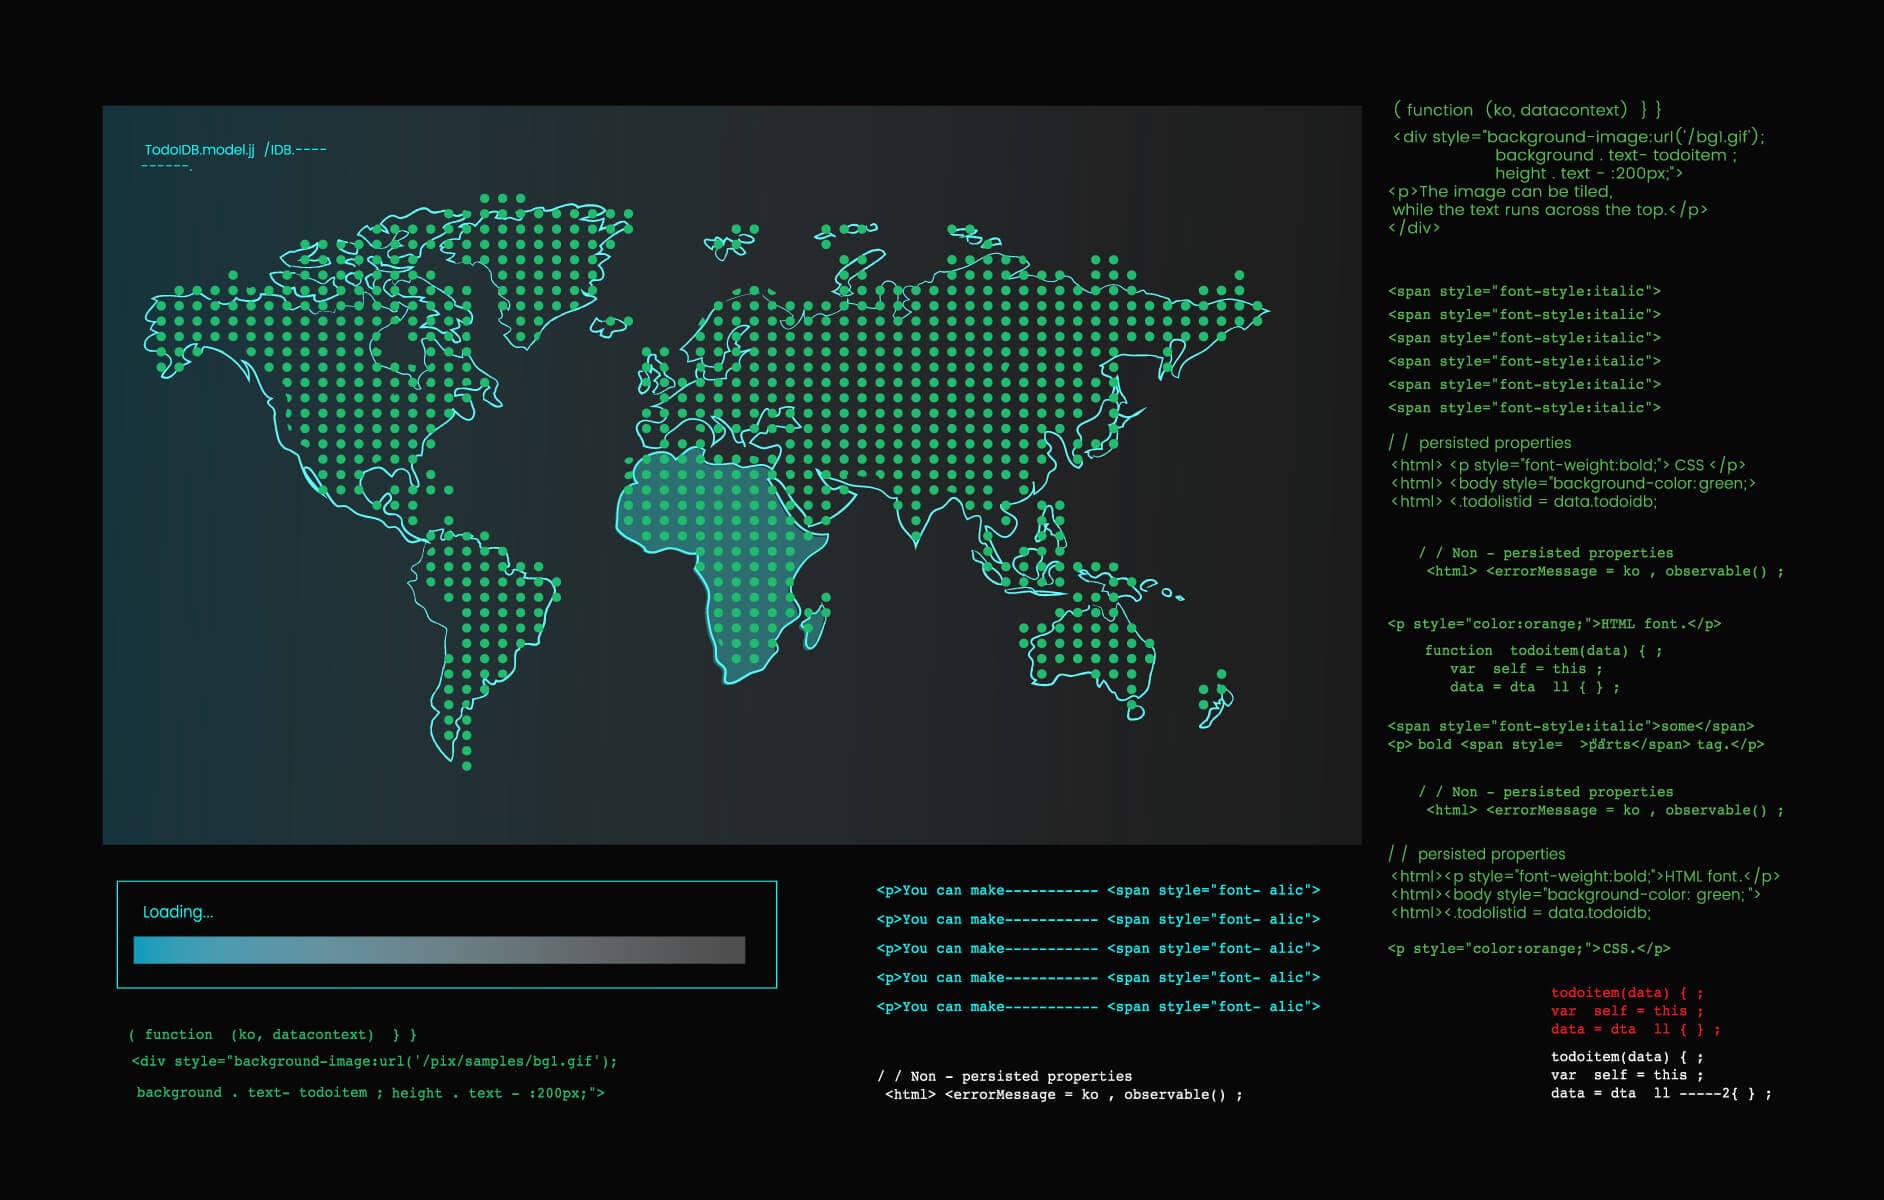
Task: Click the highlighted Africa region on the map
Action: [x=712, y=540]
